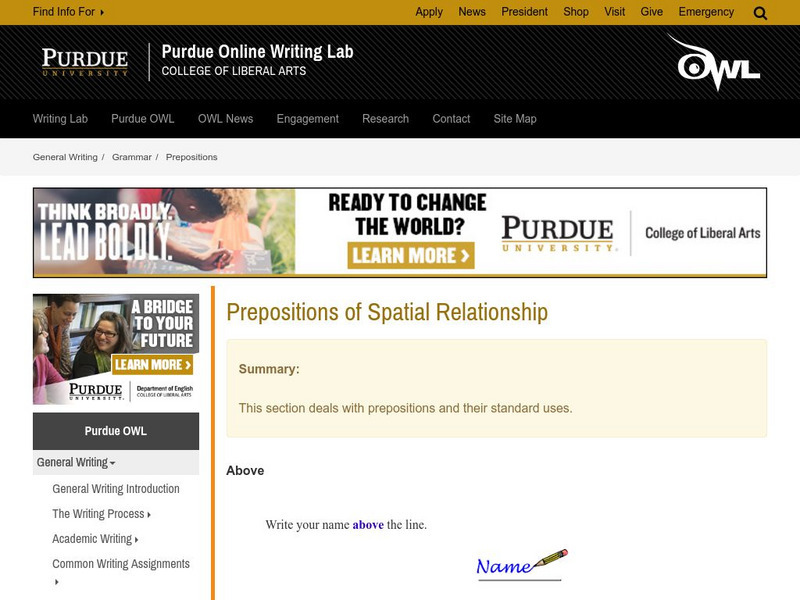
Task: Expand the Academic Writing submenu
Action: (x=95, y=539)
